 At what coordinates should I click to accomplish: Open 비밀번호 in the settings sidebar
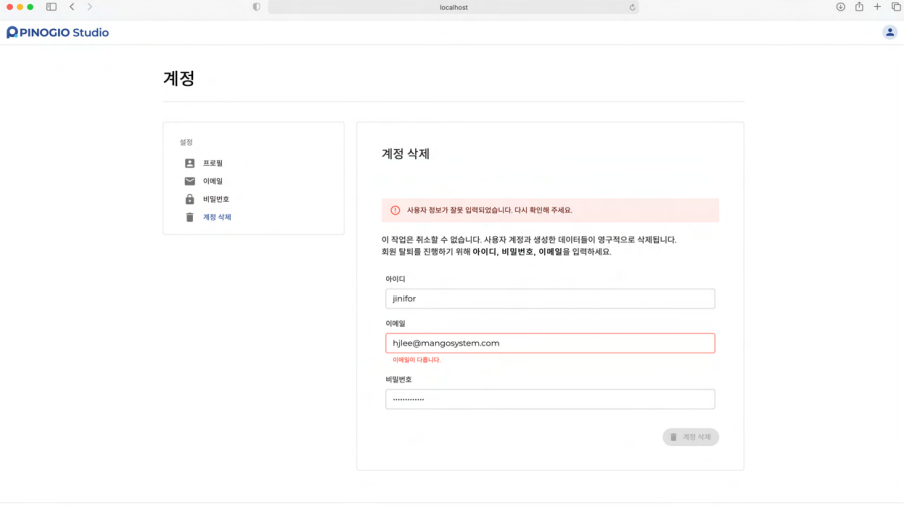tap(215, 199)
